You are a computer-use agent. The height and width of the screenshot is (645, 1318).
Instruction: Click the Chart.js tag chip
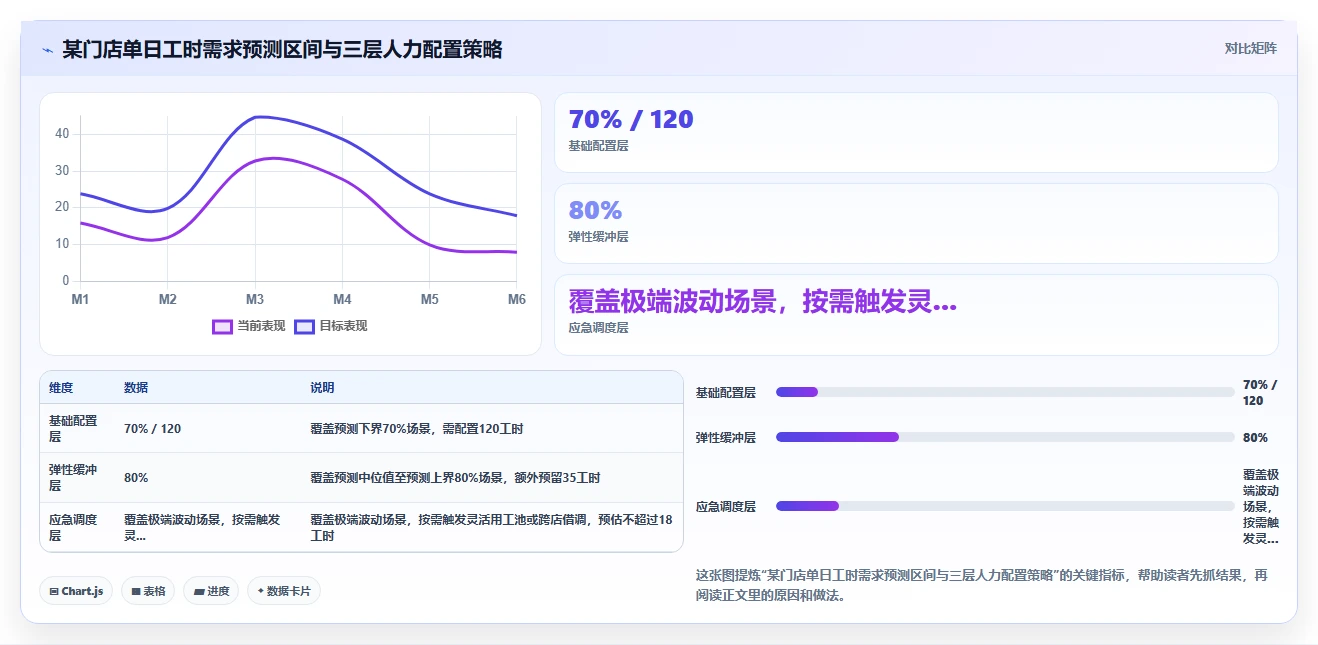tap(76, 591)
